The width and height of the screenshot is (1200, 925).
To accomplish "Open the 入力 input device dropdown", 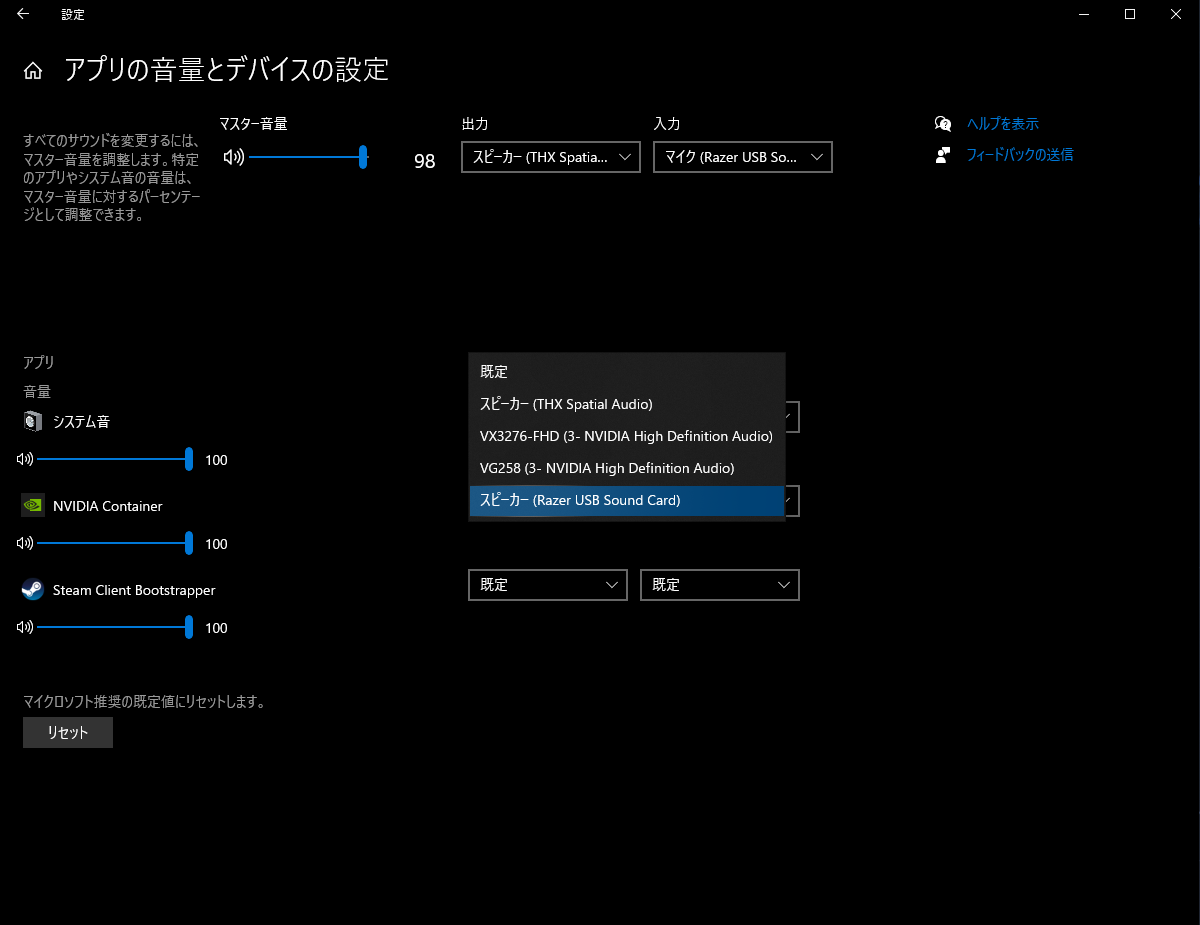I will [x=742, y=157].
